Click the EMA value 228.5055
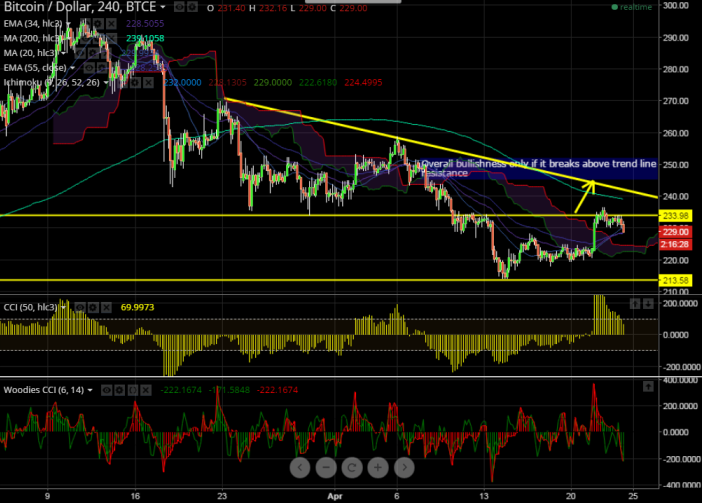702x503 pixels. 145,24
